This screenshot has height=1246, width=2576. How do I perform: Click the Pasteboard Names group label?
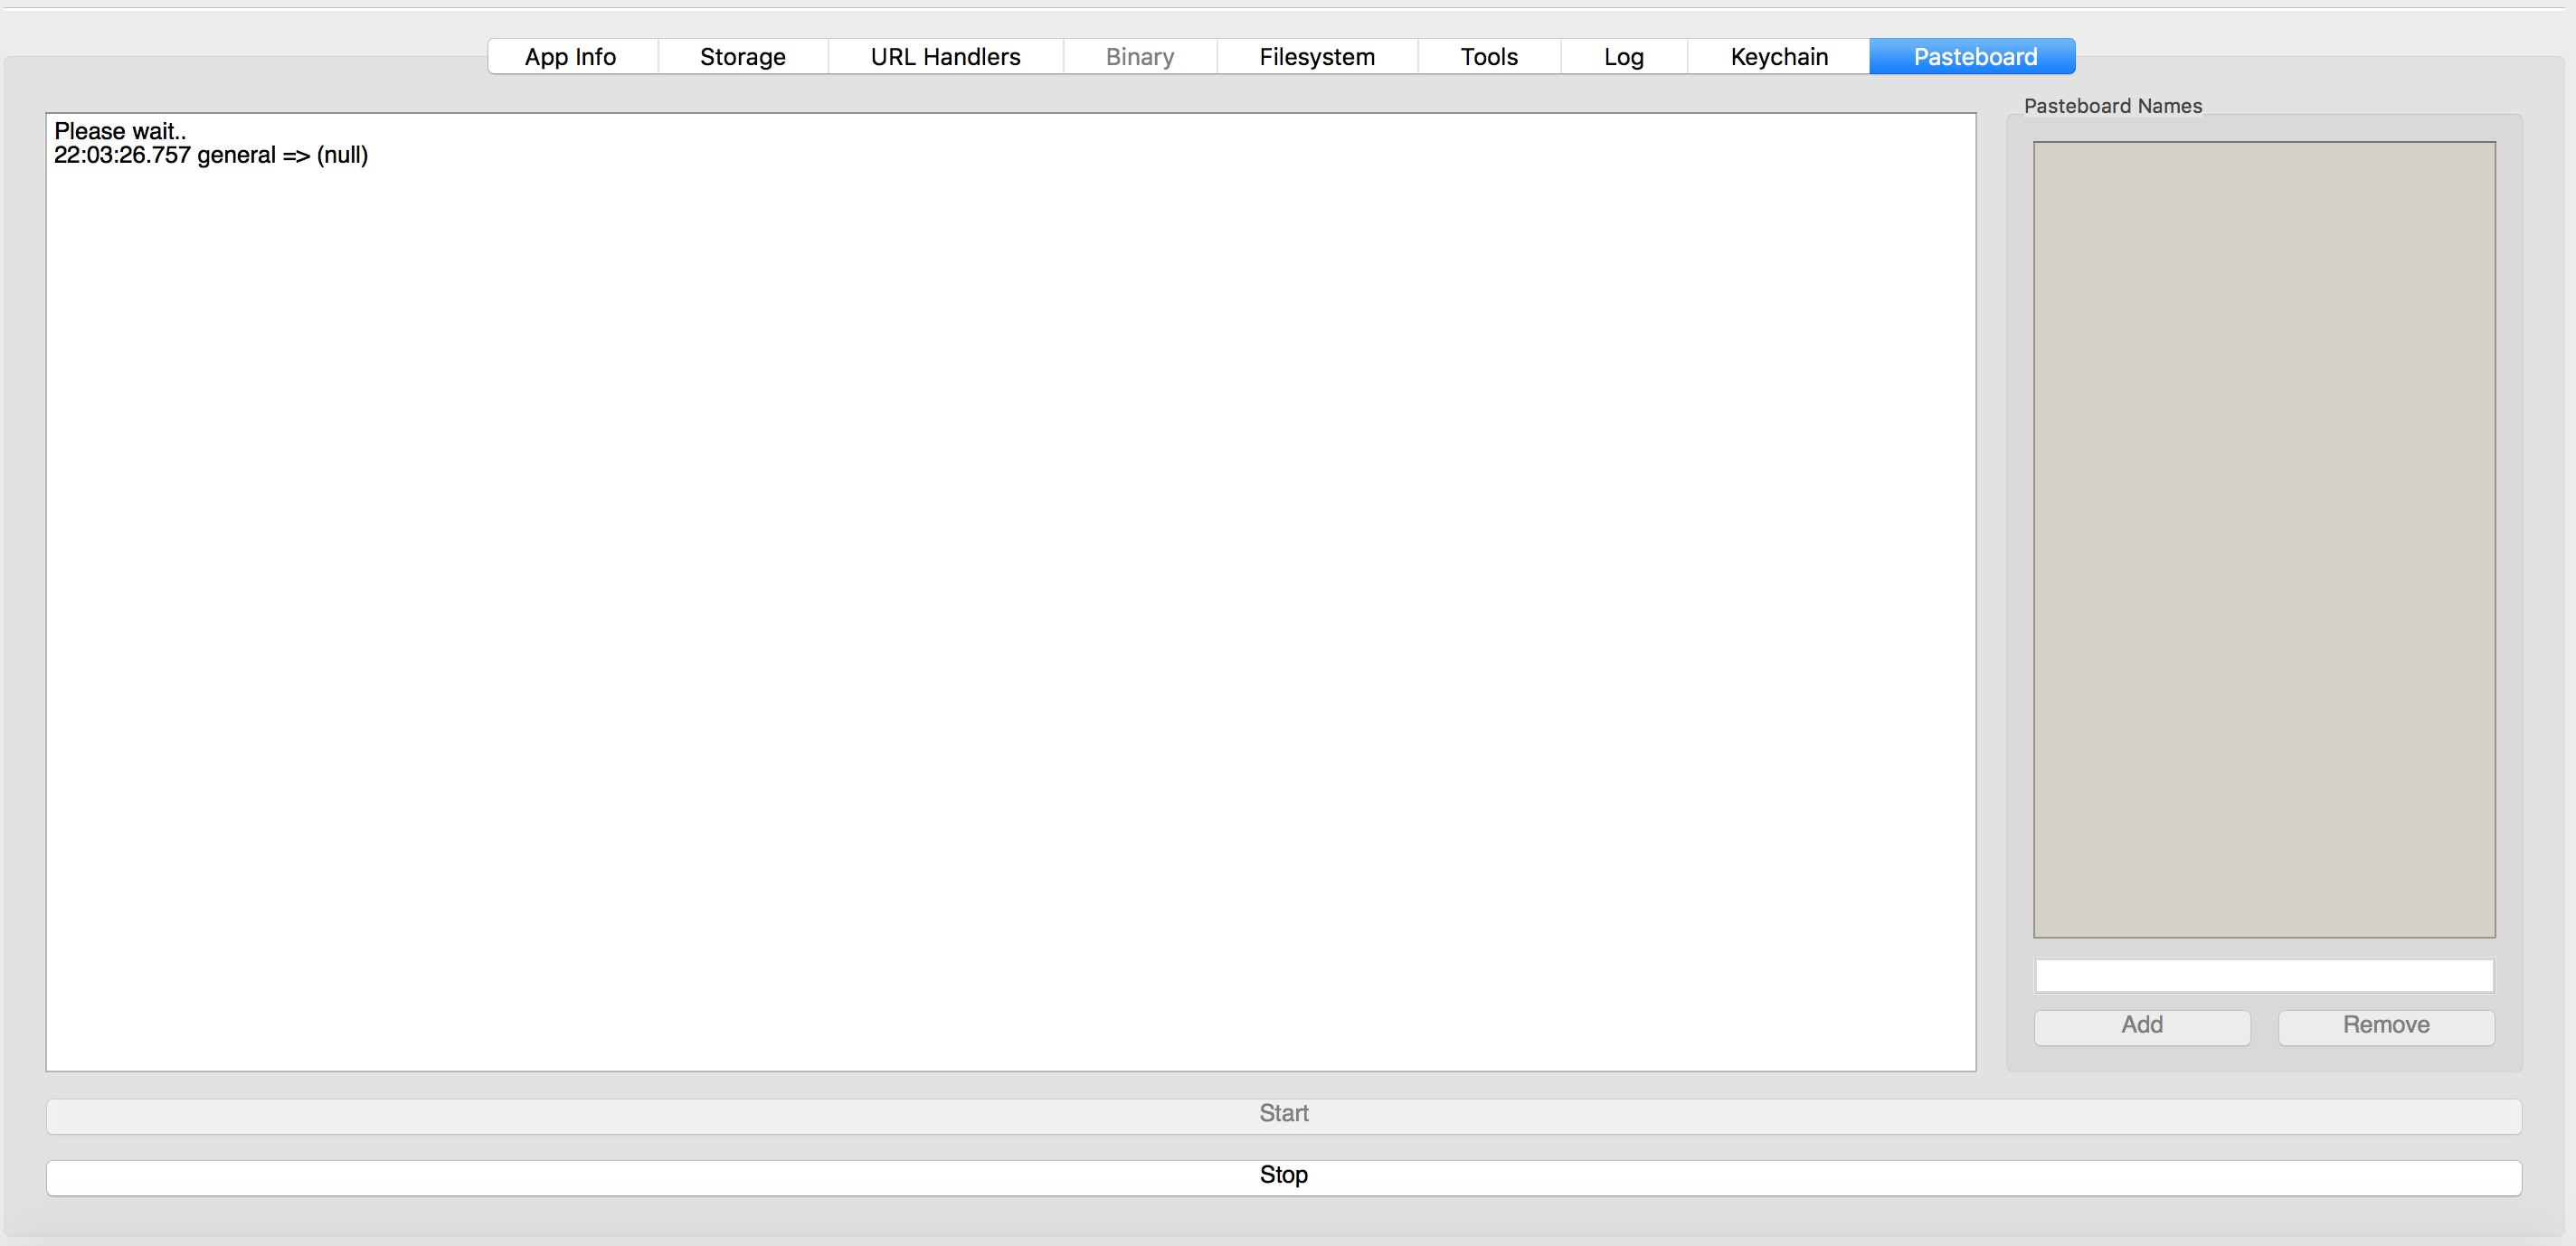click(2113, 106)
